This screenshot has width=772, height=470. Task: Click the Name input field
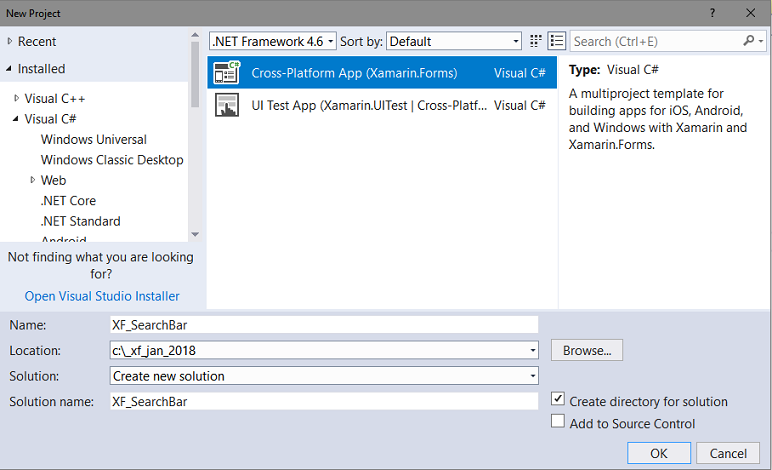click(324, 325)
